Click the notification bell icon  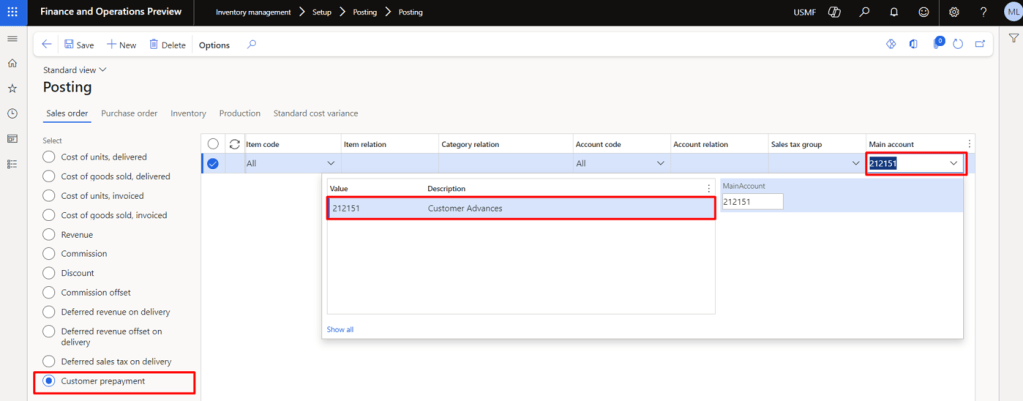point(893,12)
